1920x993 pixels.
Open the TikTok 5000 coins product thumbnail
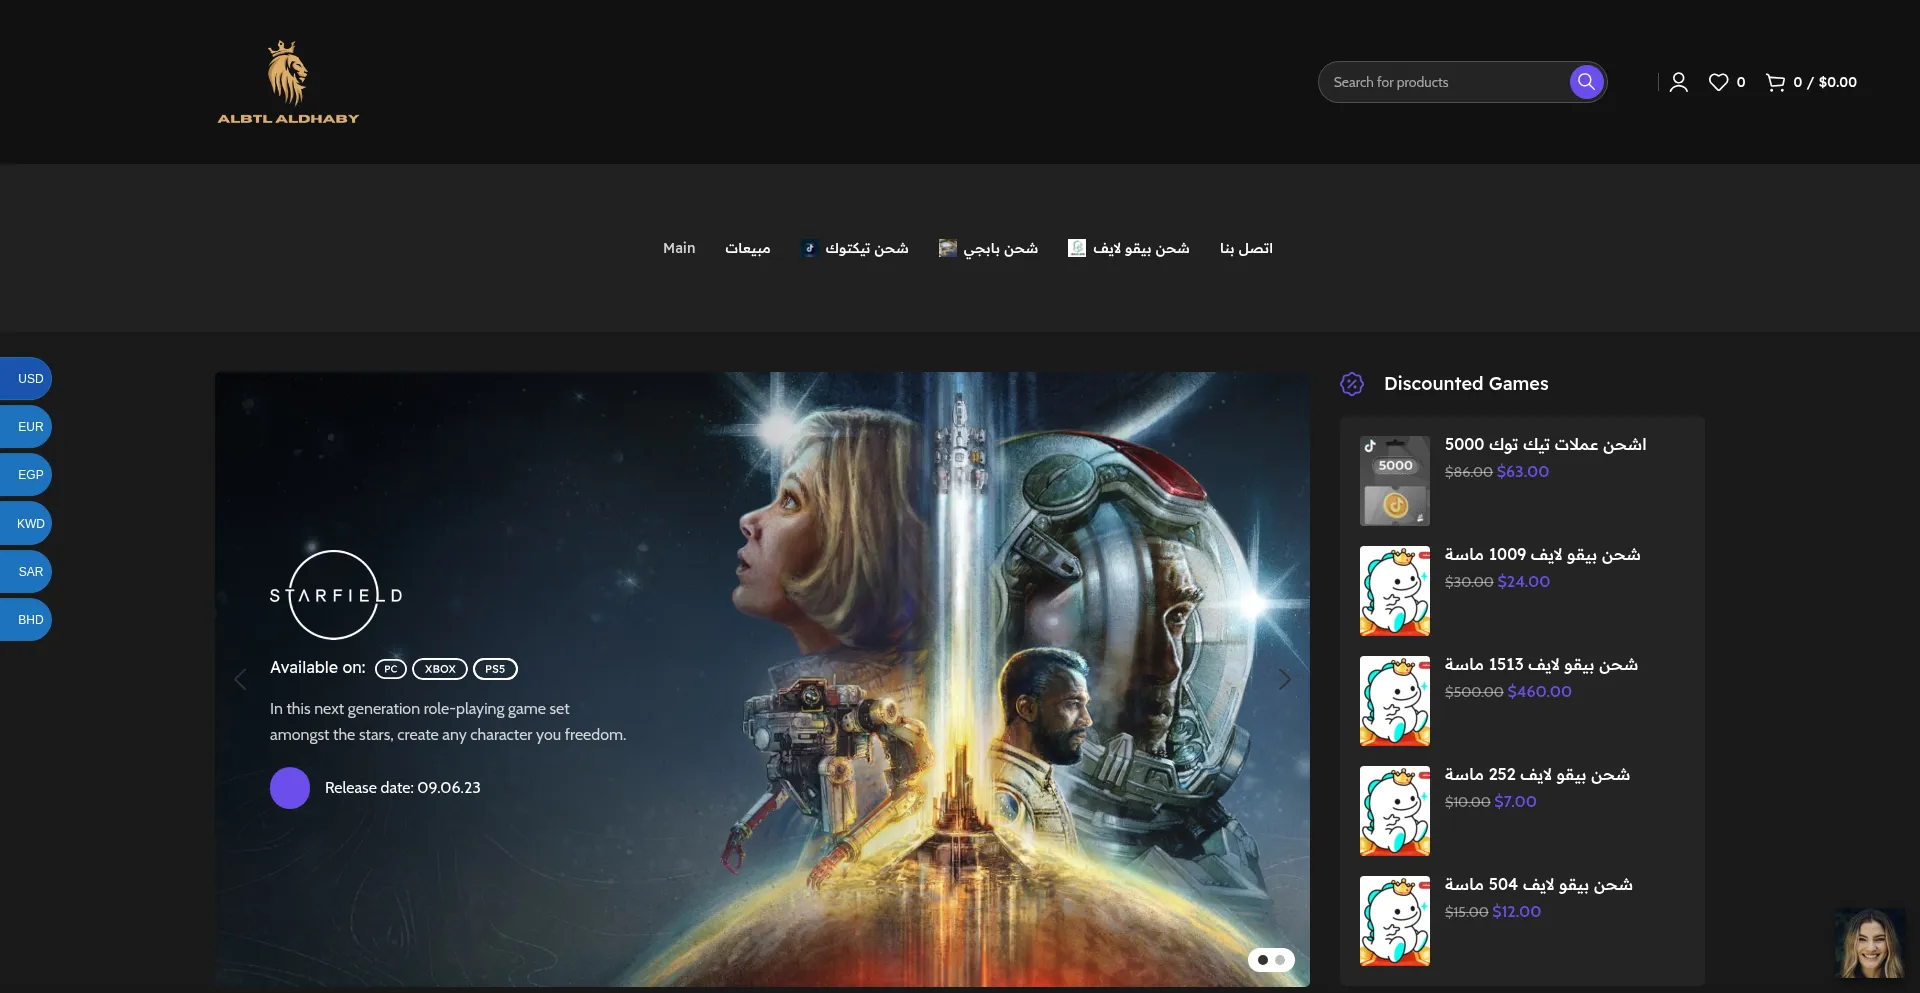(1395, 481)
